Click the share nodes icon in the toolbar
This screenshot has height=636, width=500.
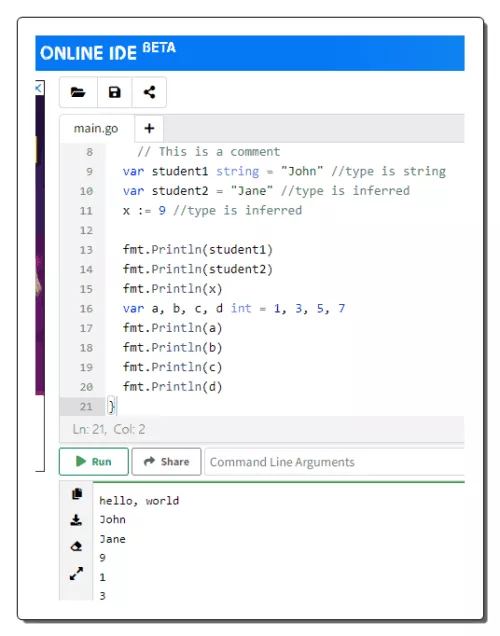pyautogui.click(x=149, y=92)
